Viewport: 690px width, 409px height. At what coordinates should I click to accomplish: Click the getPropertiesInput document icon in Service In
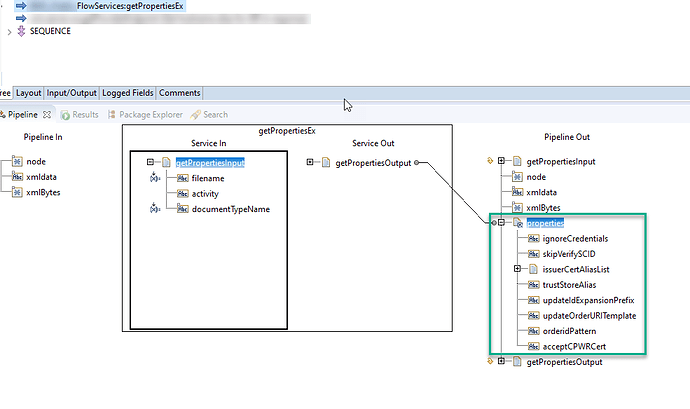coord(166,162)
